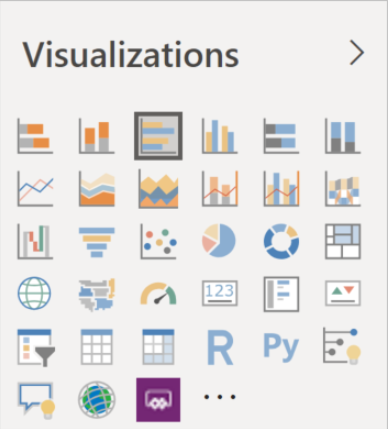Add a donut chart visual
This screenshot has height=429, width=388.
281,241
